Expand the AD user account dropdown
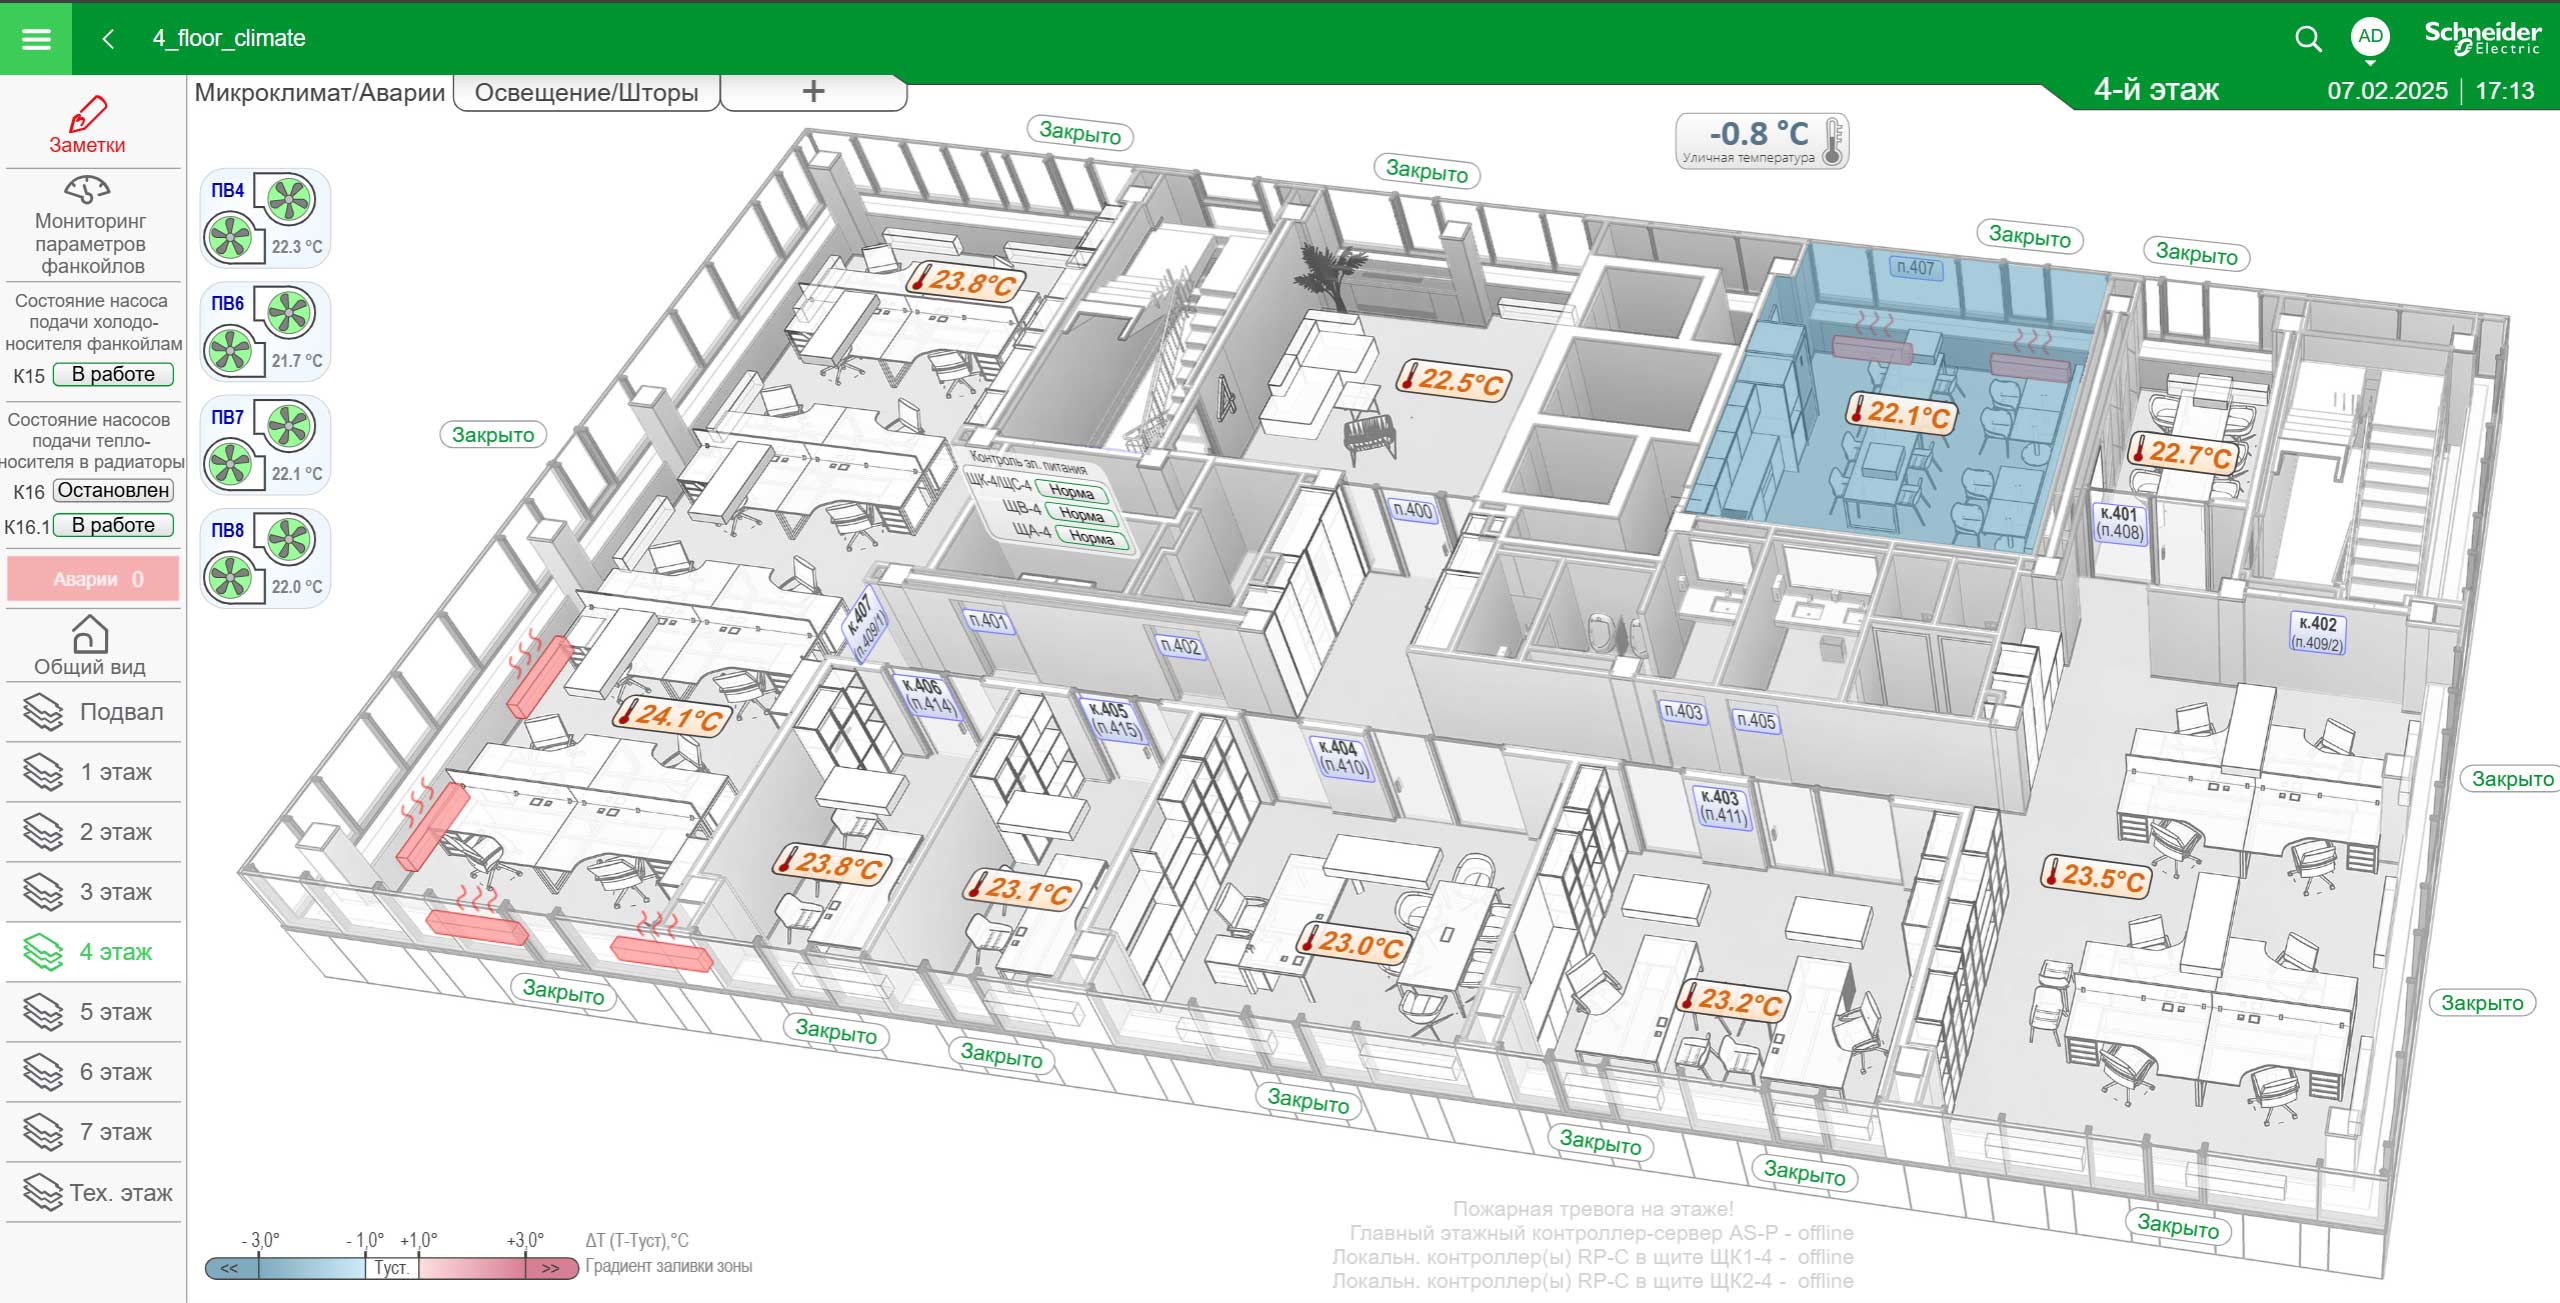 2370,40
